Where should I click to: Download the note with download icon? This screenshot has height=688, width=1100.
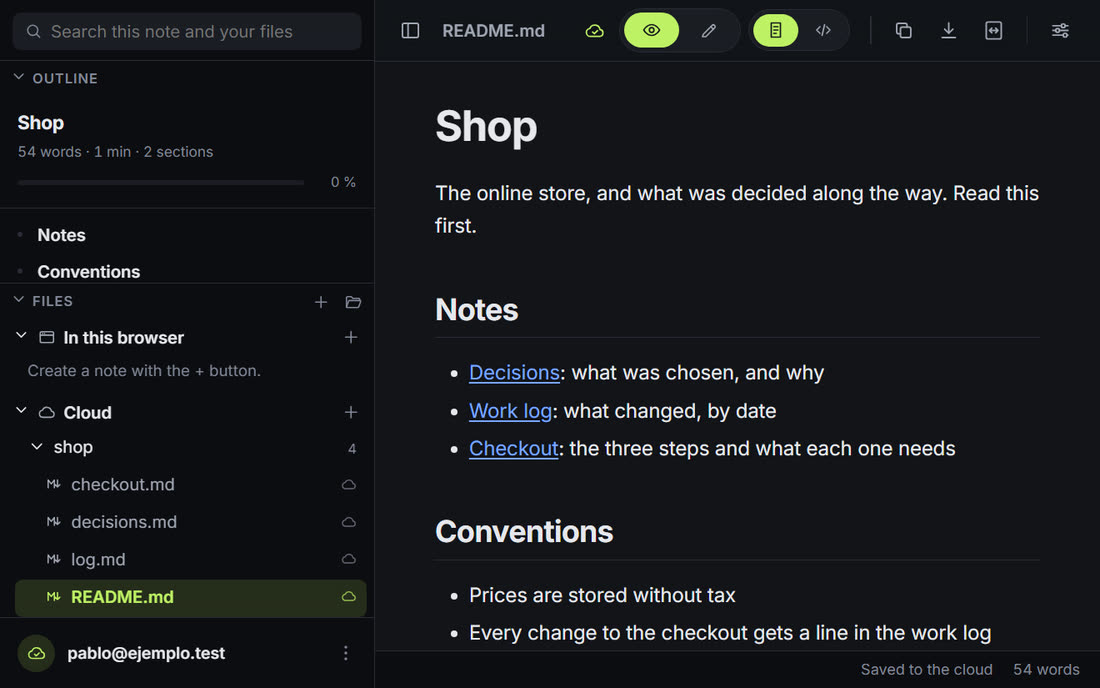point(948,31)
